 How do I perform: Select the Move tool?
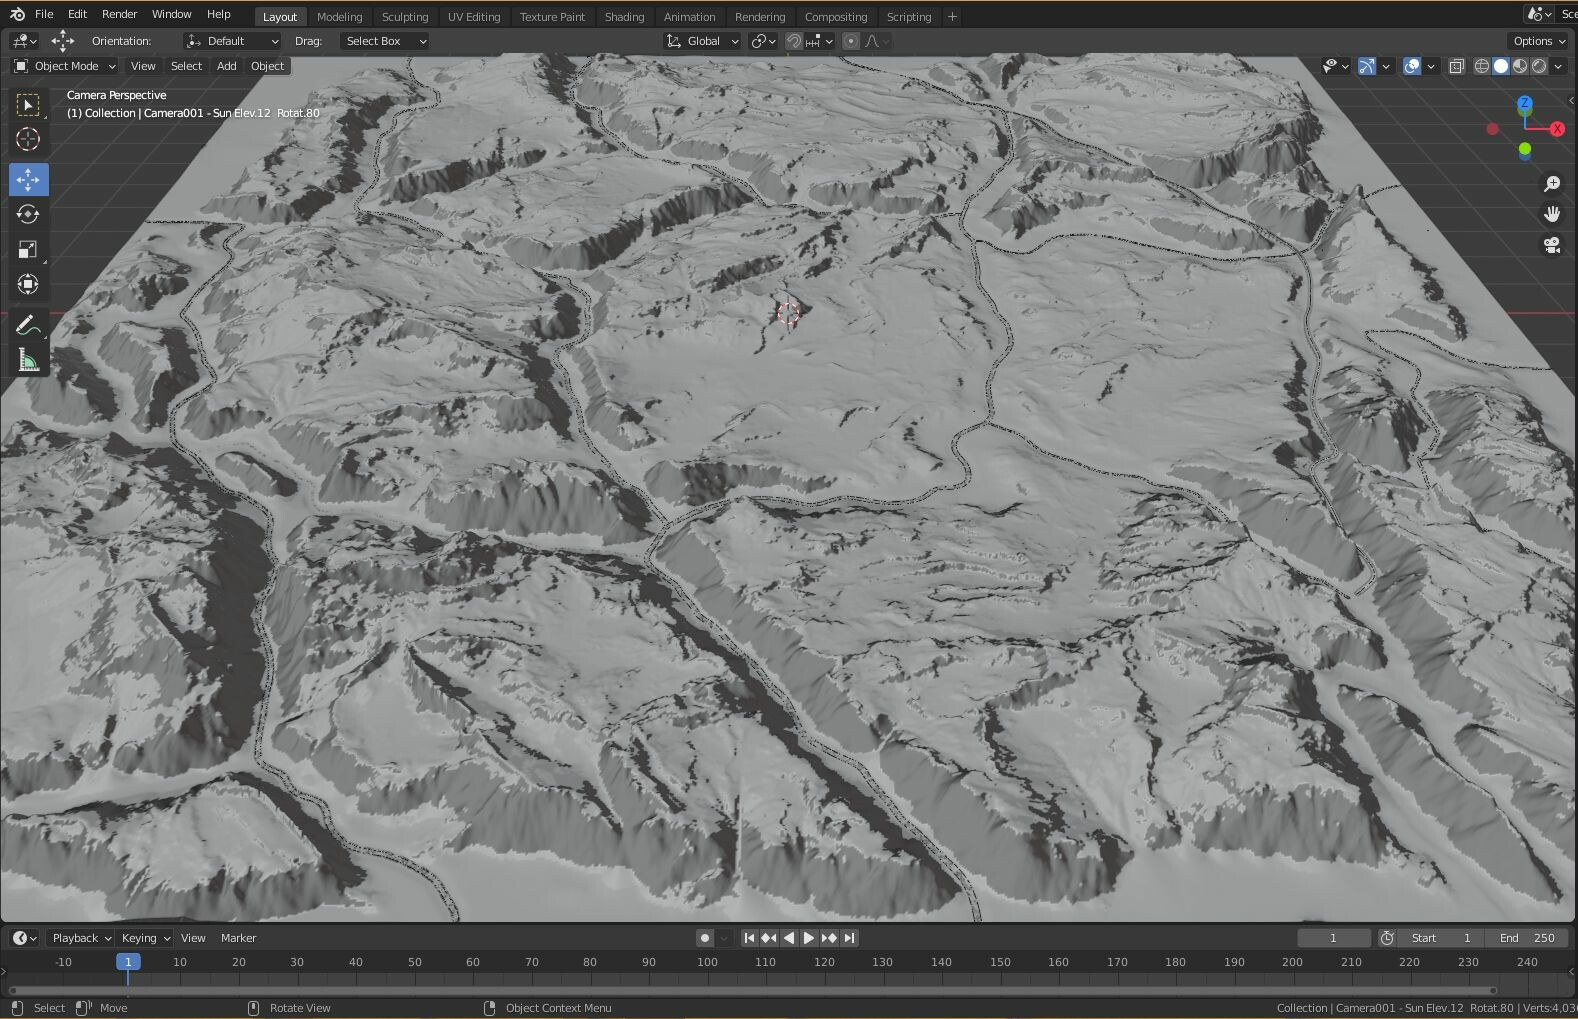(28, 180)
